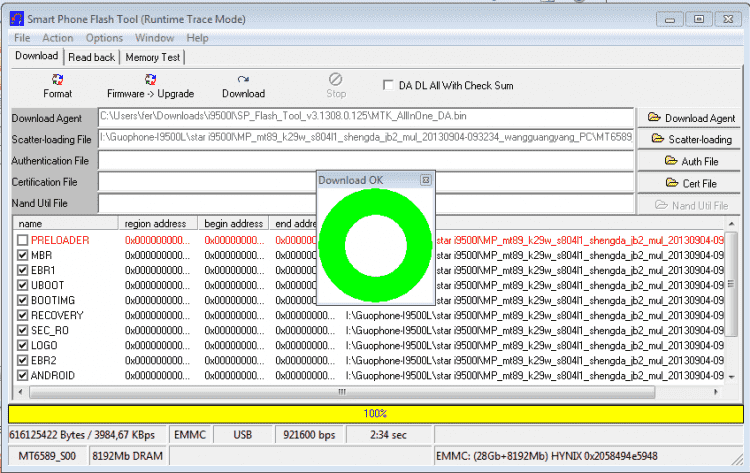This screenshot has width=750, height=473.
Task: Open the Options menu
Action: [x=104, y=38]
